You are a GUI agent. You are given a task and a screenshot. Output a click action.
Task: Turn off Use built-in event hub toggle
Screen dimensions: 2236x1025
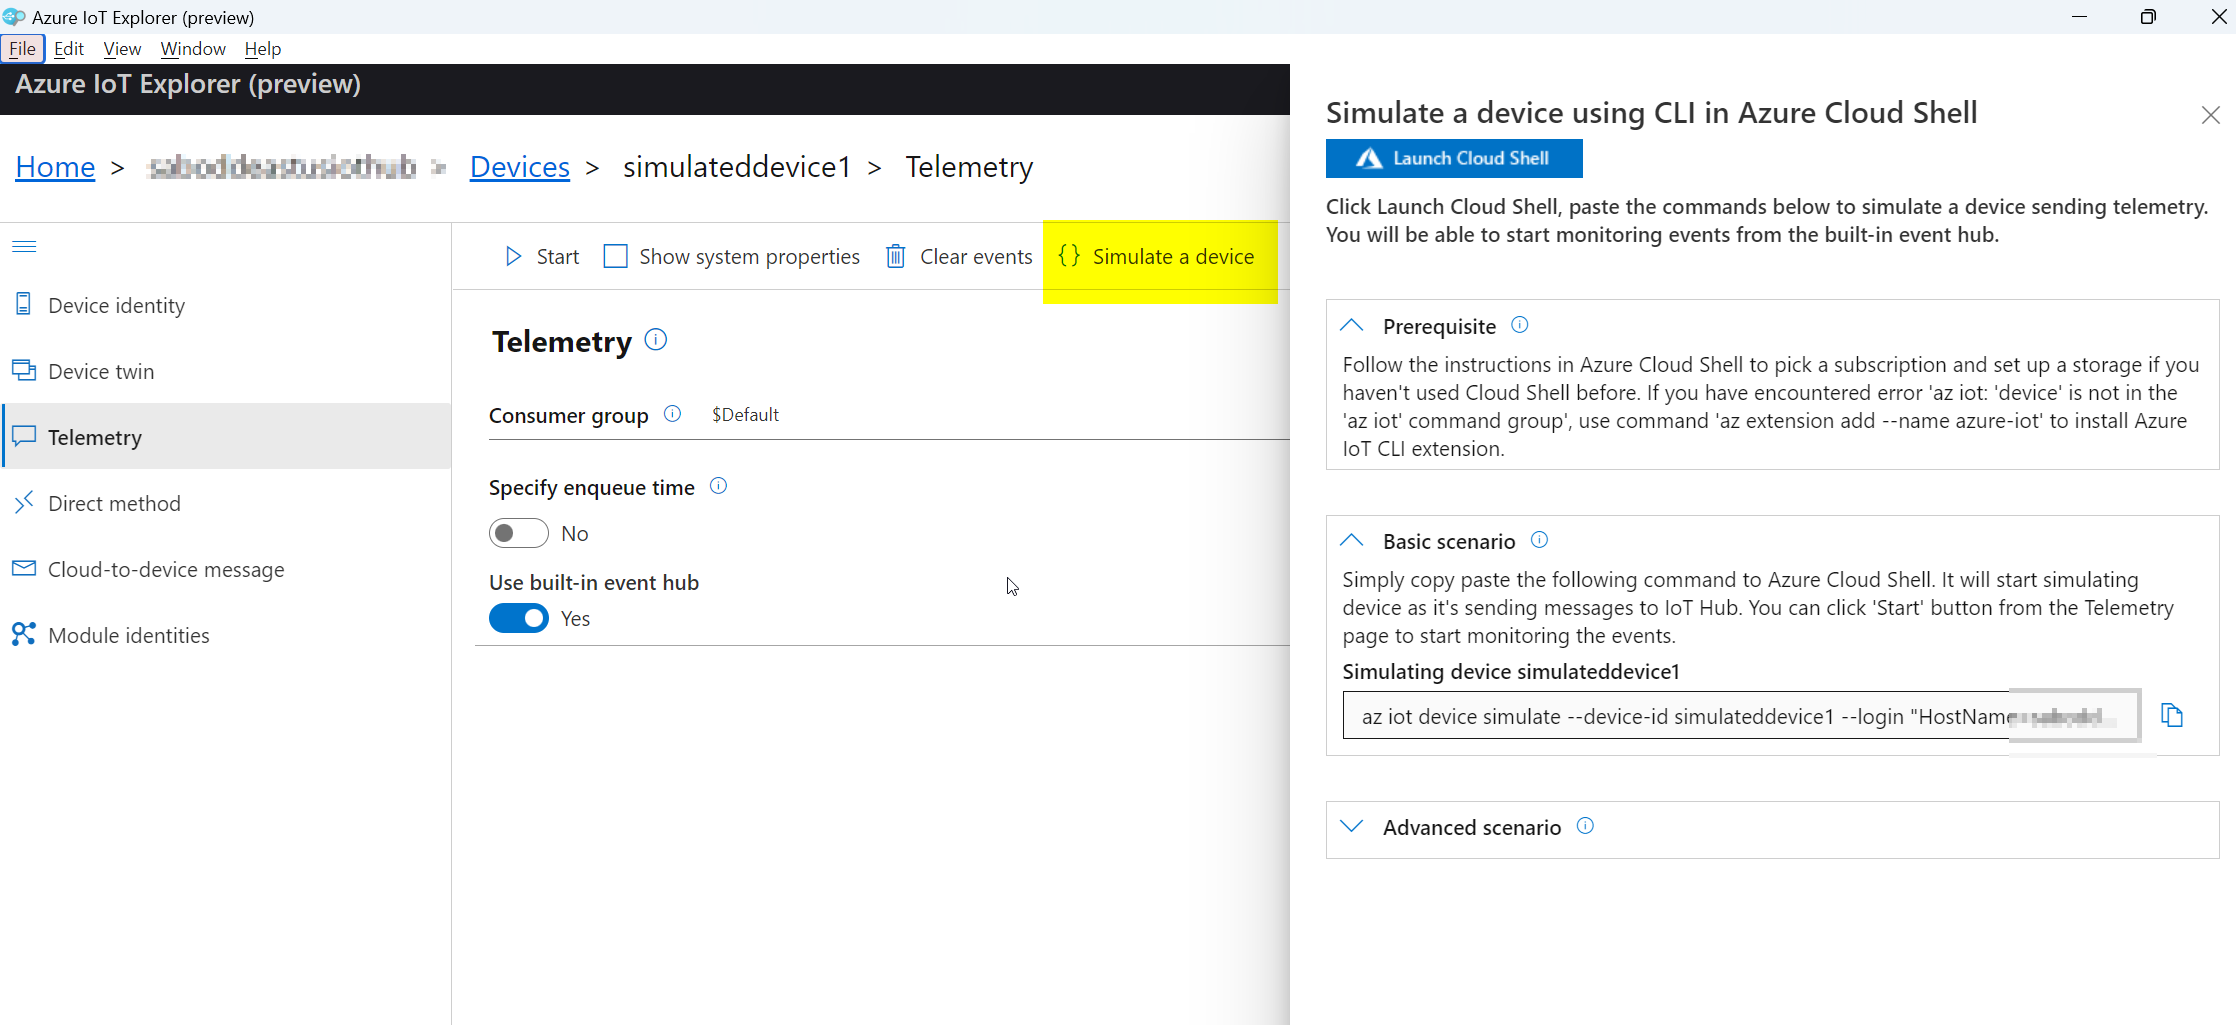(518, 618)
